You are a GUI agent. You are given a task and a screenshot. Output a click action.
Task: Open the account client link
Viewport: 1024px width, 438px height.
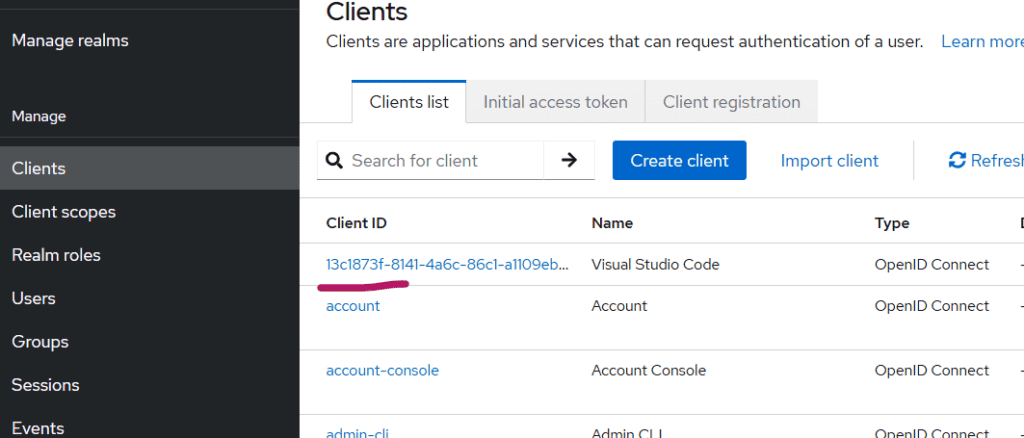[353, 305]
